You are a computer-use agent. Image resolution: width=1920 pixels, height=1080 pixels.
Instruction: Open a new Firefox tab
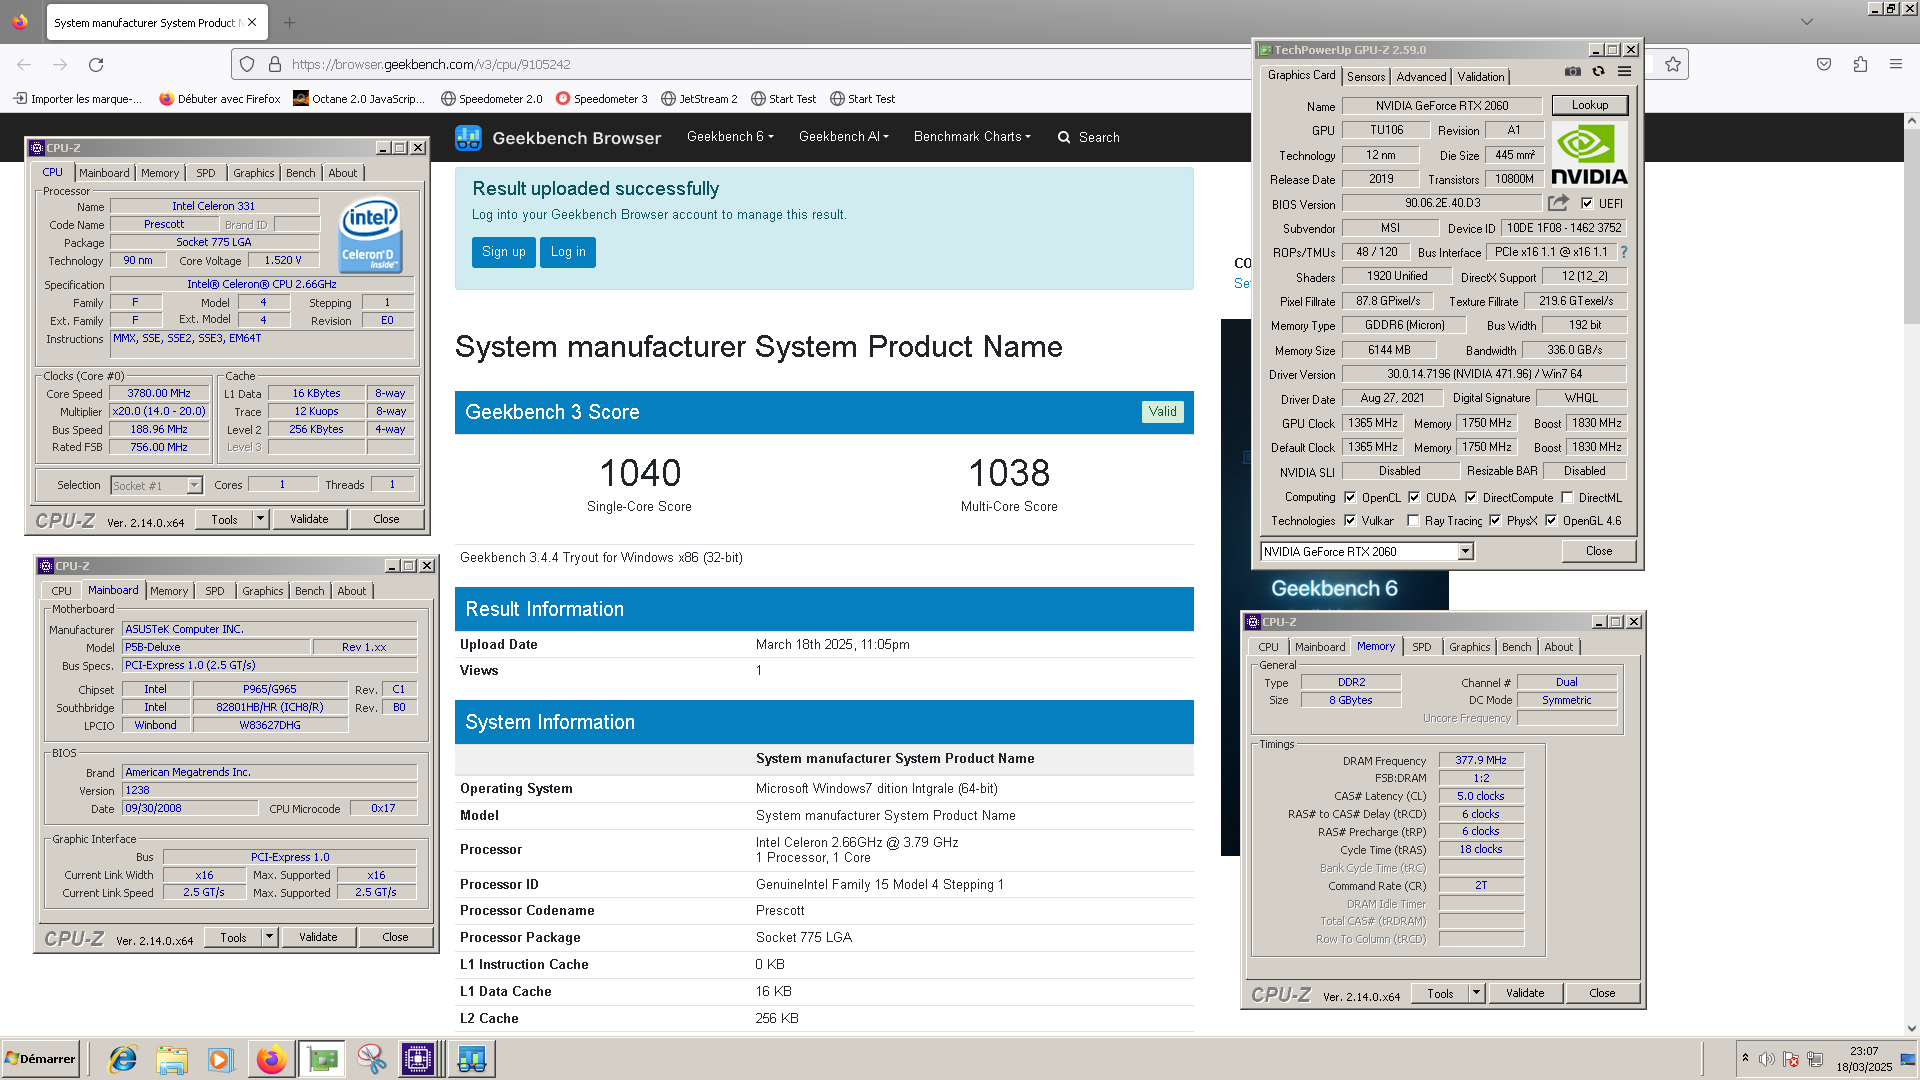point(290,22)
